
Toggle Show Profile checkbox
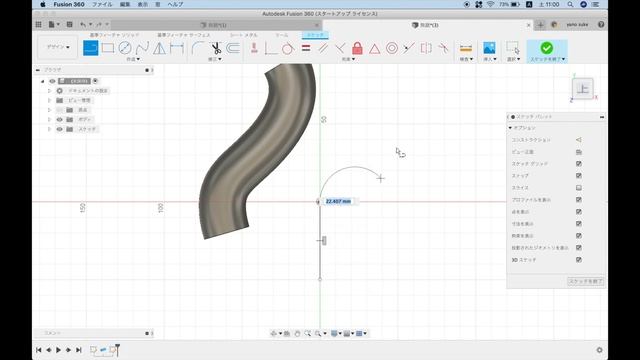click(x=579, y=200)
